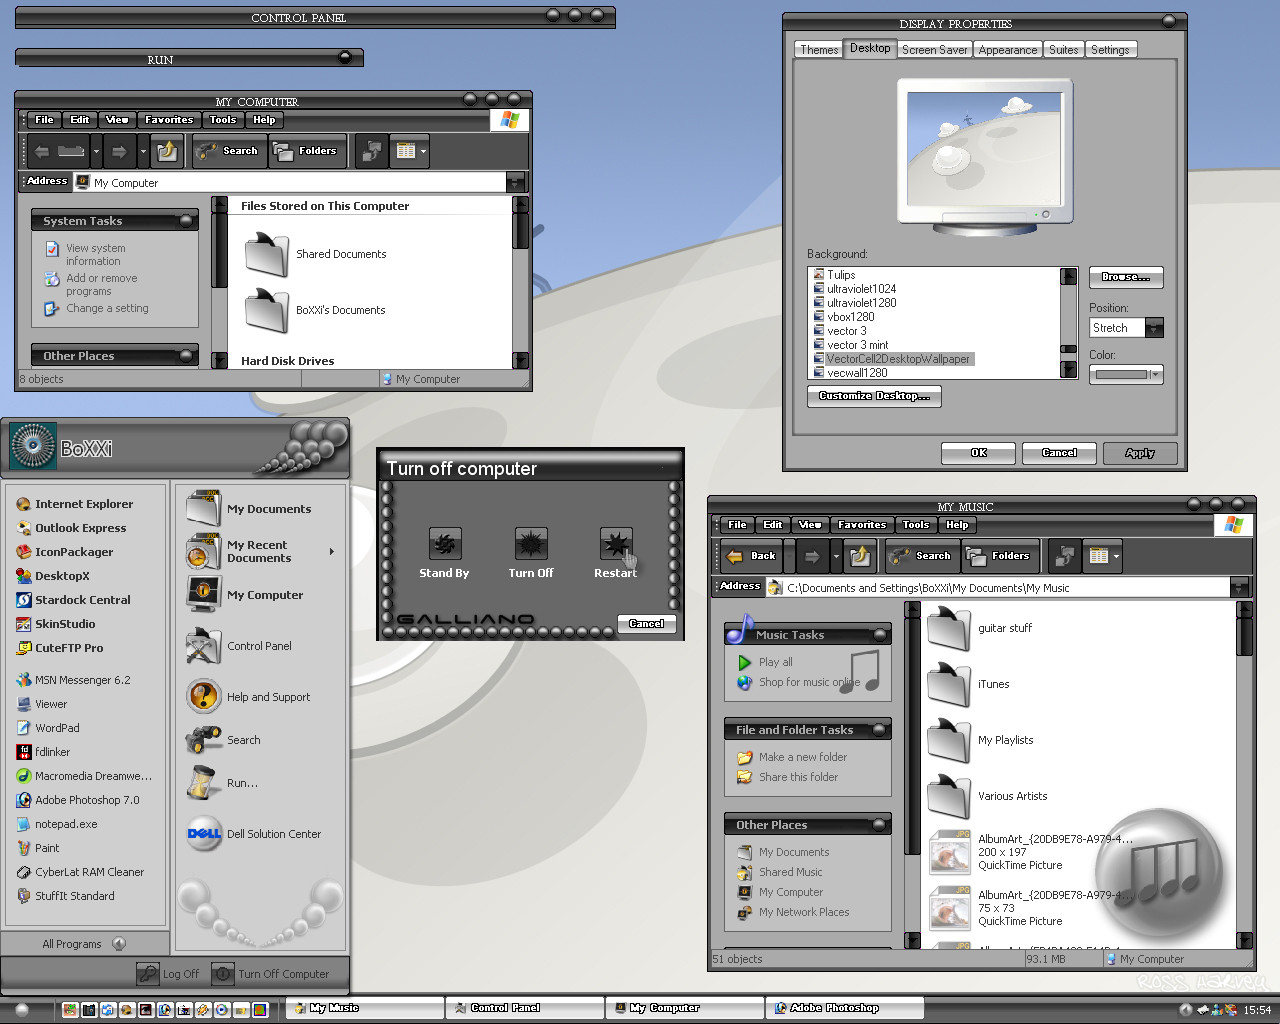1280x1024 pixels.
Task: Open the address dropdown in My Computer
Action: (515, 183)
